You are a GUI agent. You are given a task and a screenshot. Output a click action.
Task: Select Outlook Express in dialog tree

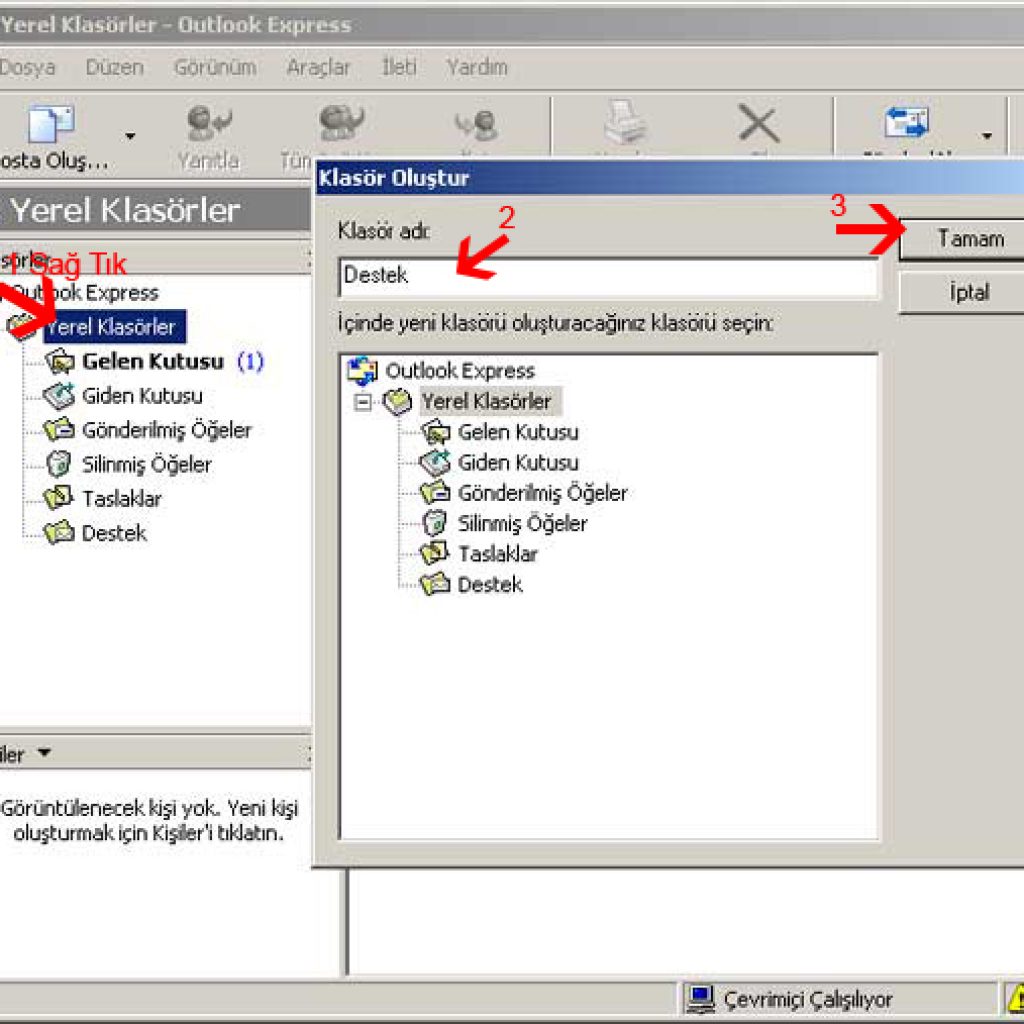pos(460,371)
